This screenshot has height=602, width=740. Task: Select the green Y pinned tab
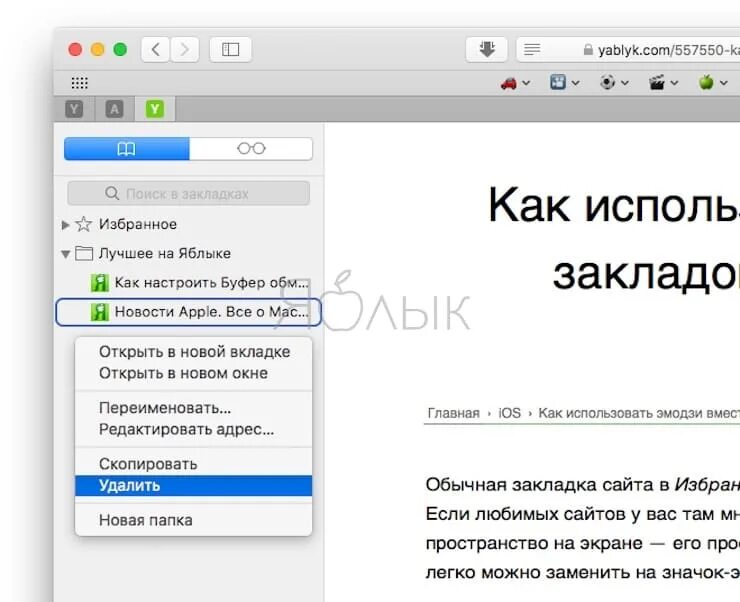click(155, 109)
